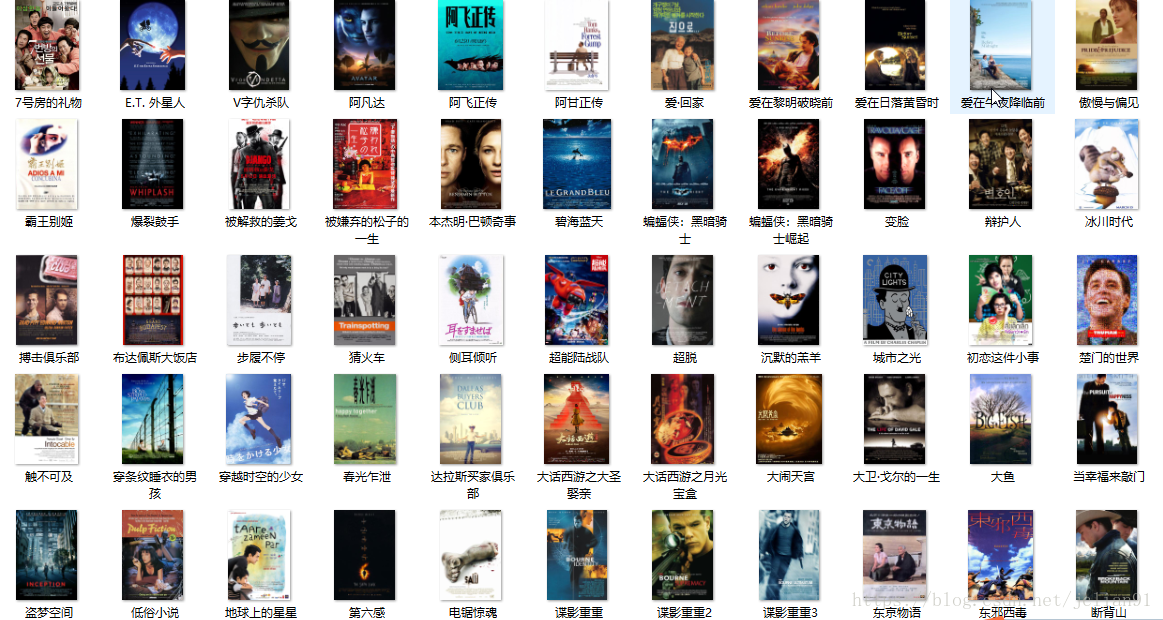This screenshot has height=620, width=1163.
Task: Click the 超脱 file label
Action: 685,357
